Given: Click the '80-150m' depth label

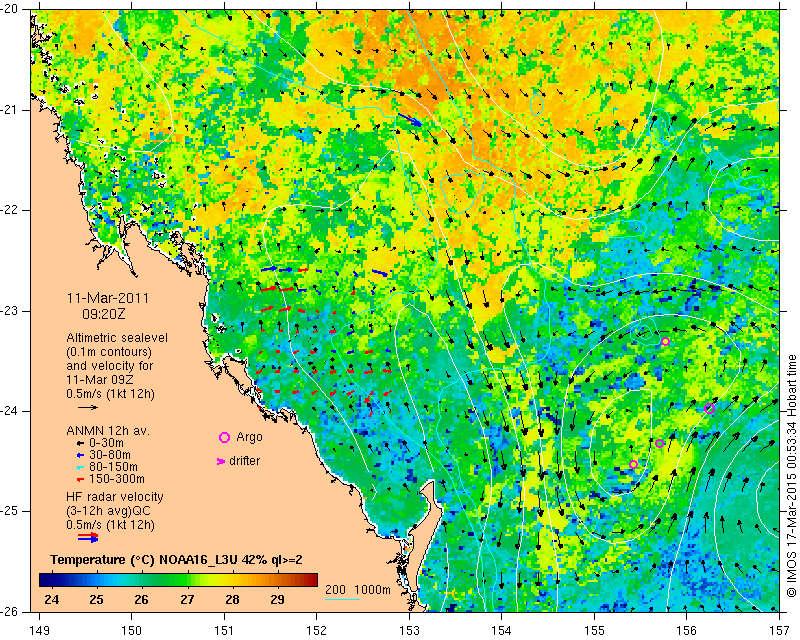Looking at the screenshot, I should 113,467.
